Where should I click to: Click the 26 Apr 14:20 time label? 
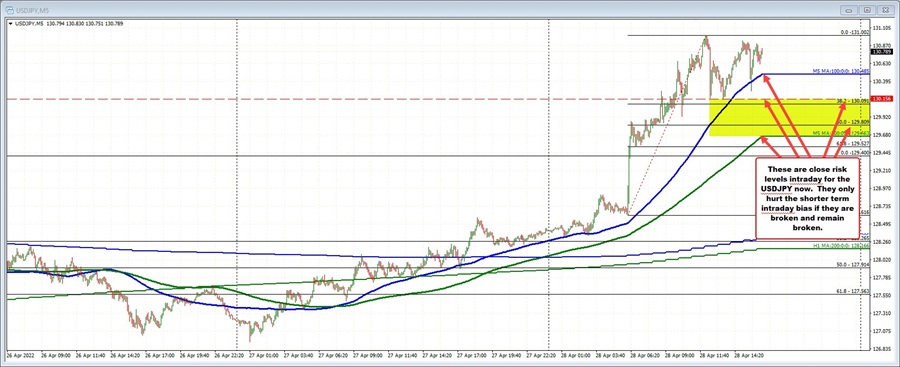125,356
